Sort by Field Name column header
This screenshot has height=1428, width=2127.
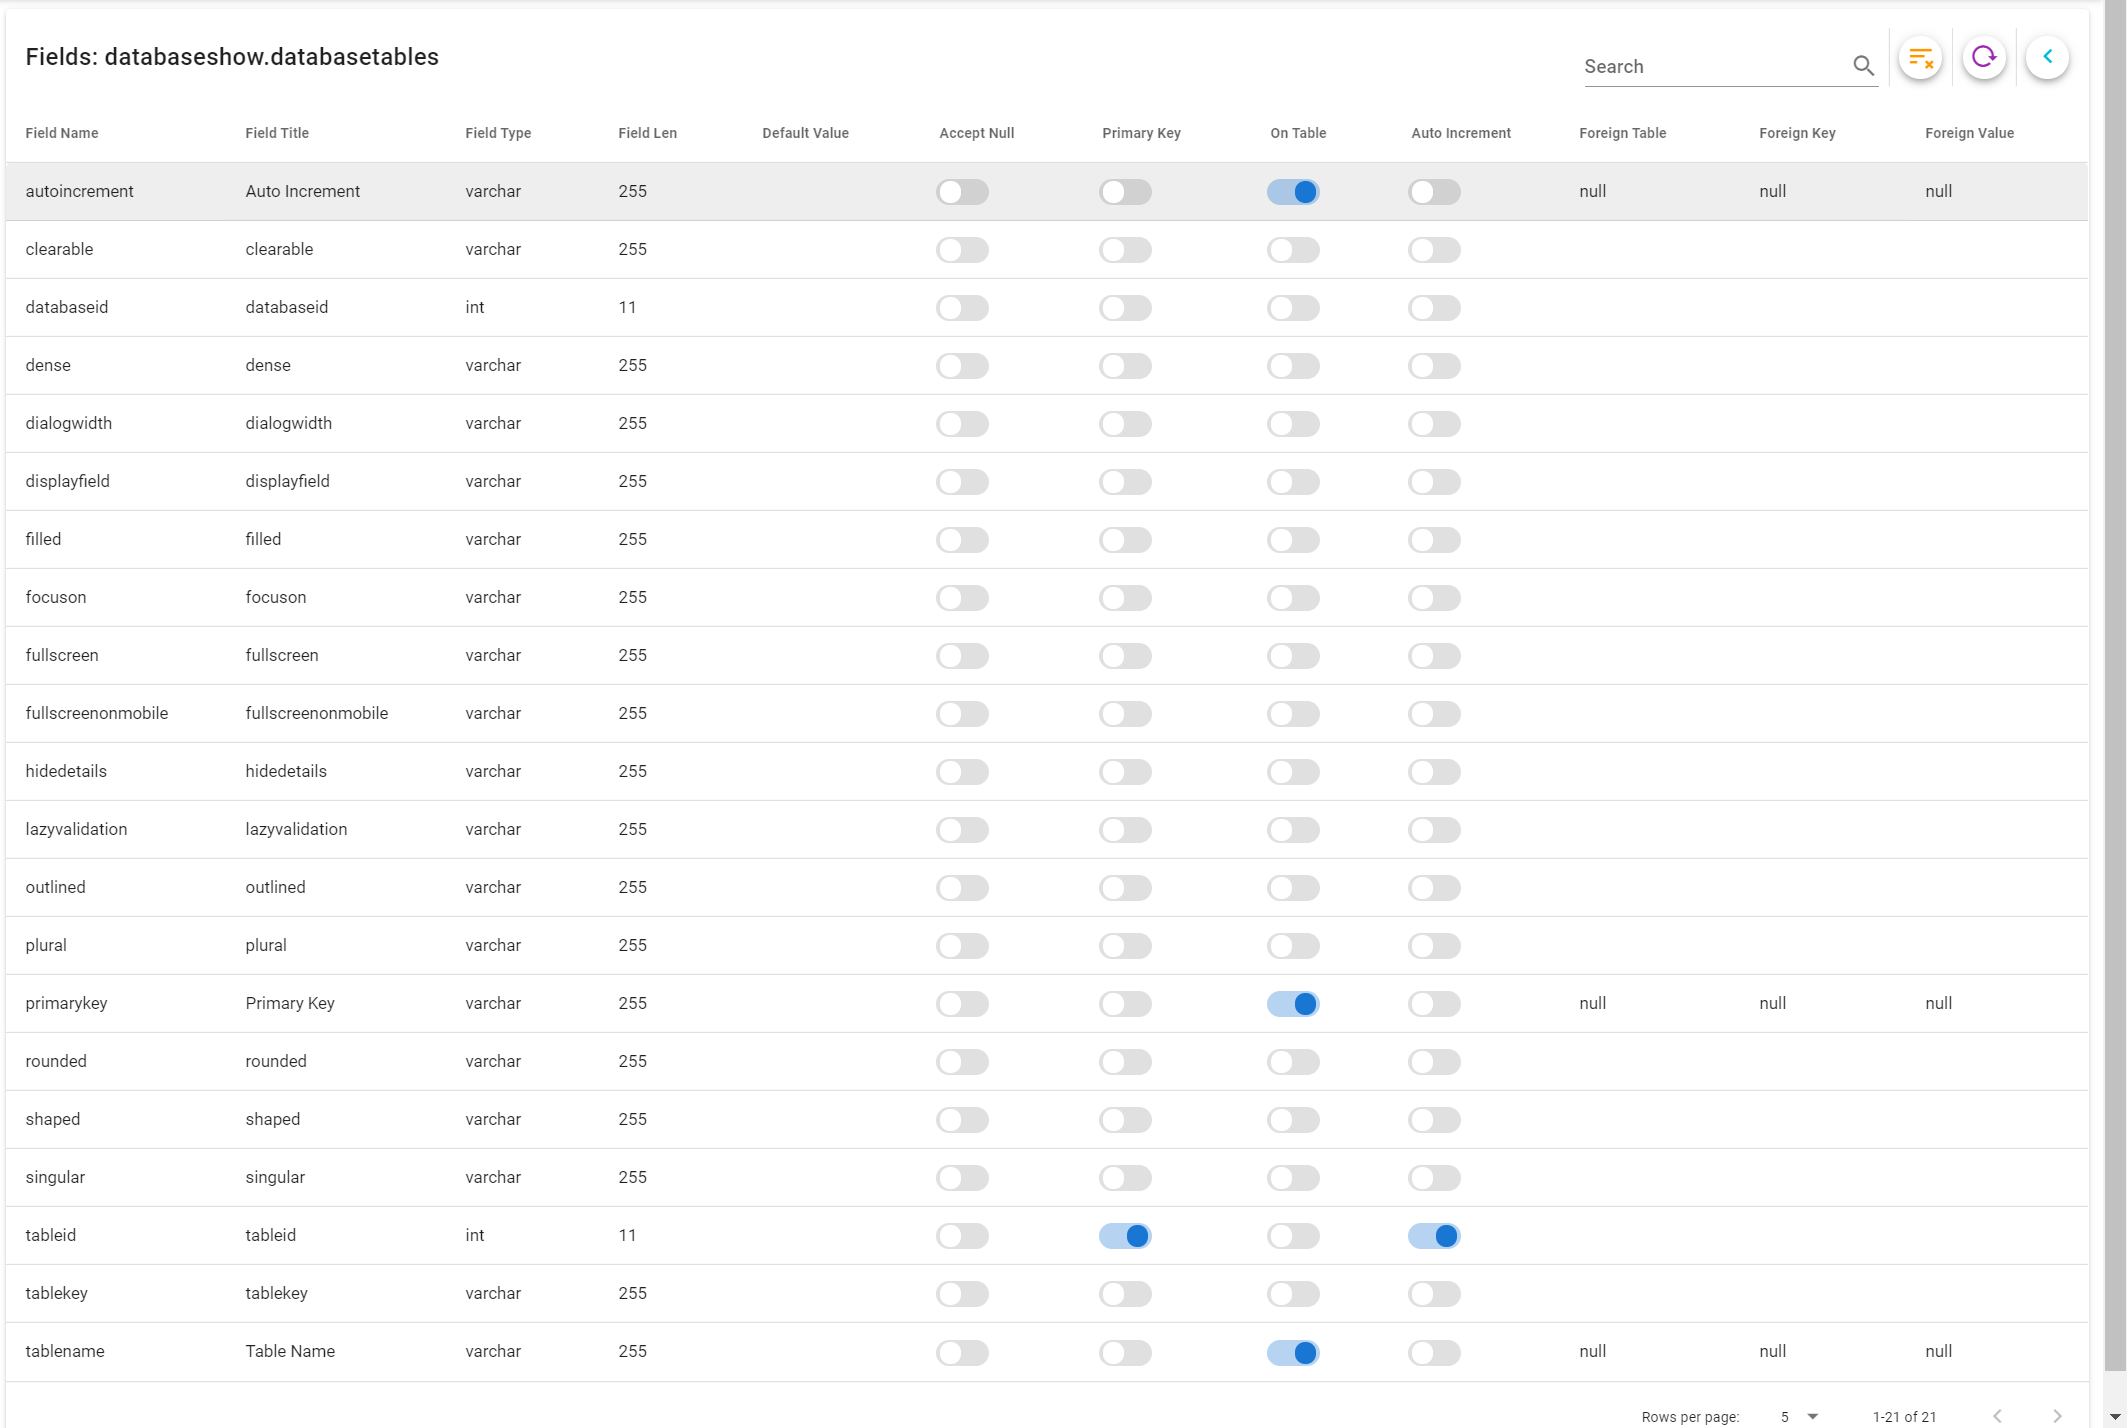(x=62, y=133)
